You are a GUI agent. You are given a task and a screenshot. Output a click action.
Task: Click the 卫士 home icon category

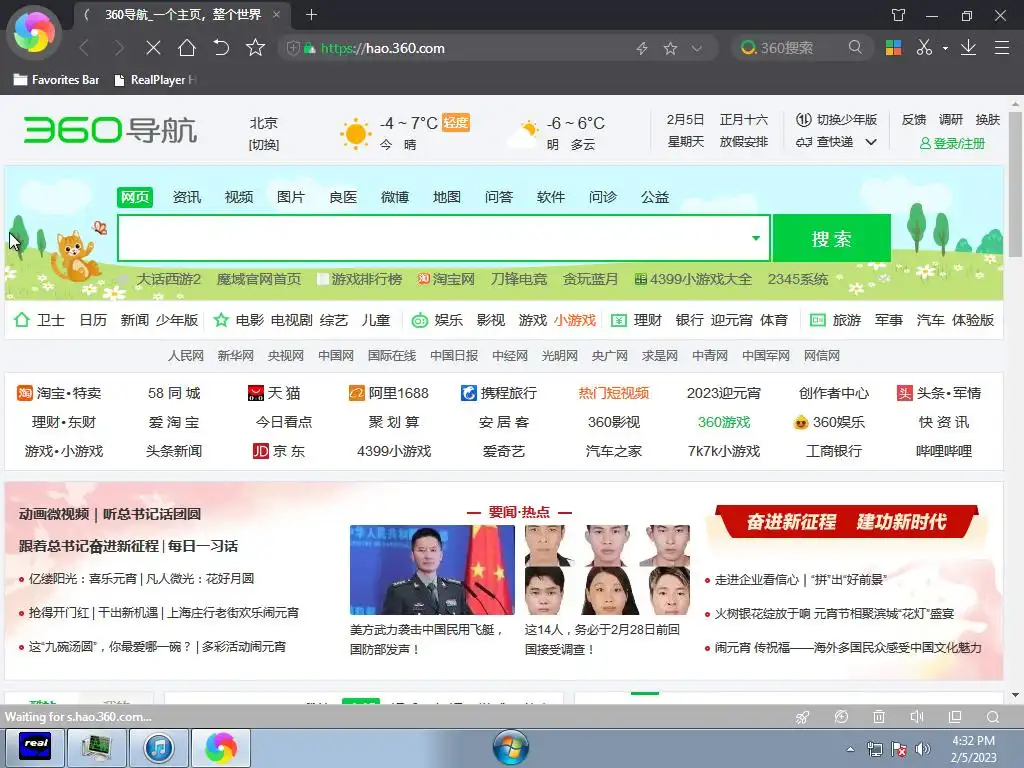[22, 320]
